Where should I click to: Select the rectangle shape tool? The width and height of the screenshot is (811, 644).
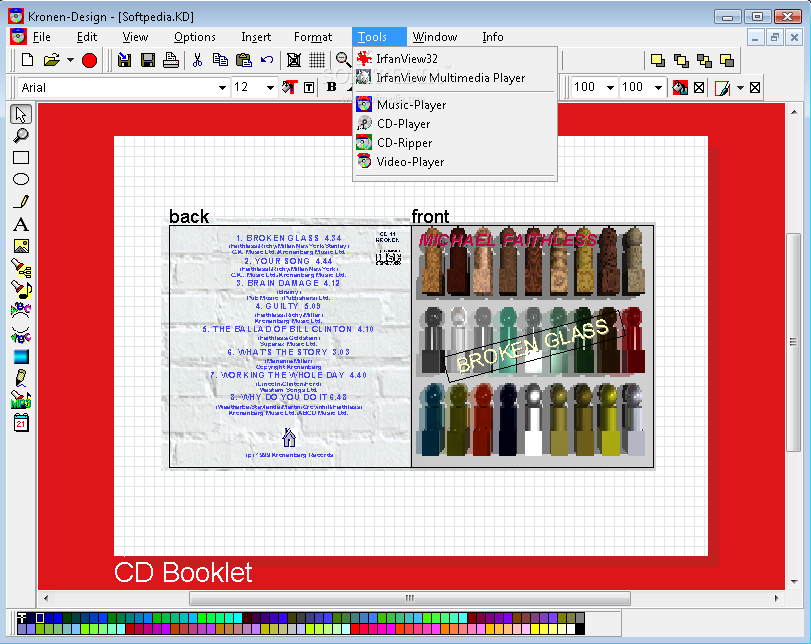(x=21, y=157)
